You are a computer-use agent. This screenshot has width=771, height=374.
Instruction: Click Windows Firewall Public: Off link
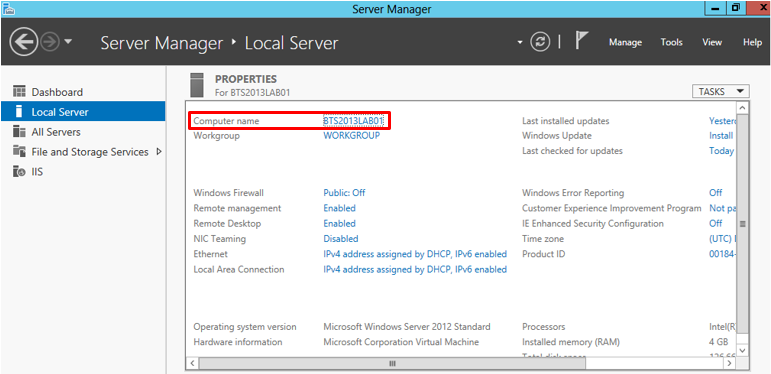pyautogui.click(x=344, y=193)
